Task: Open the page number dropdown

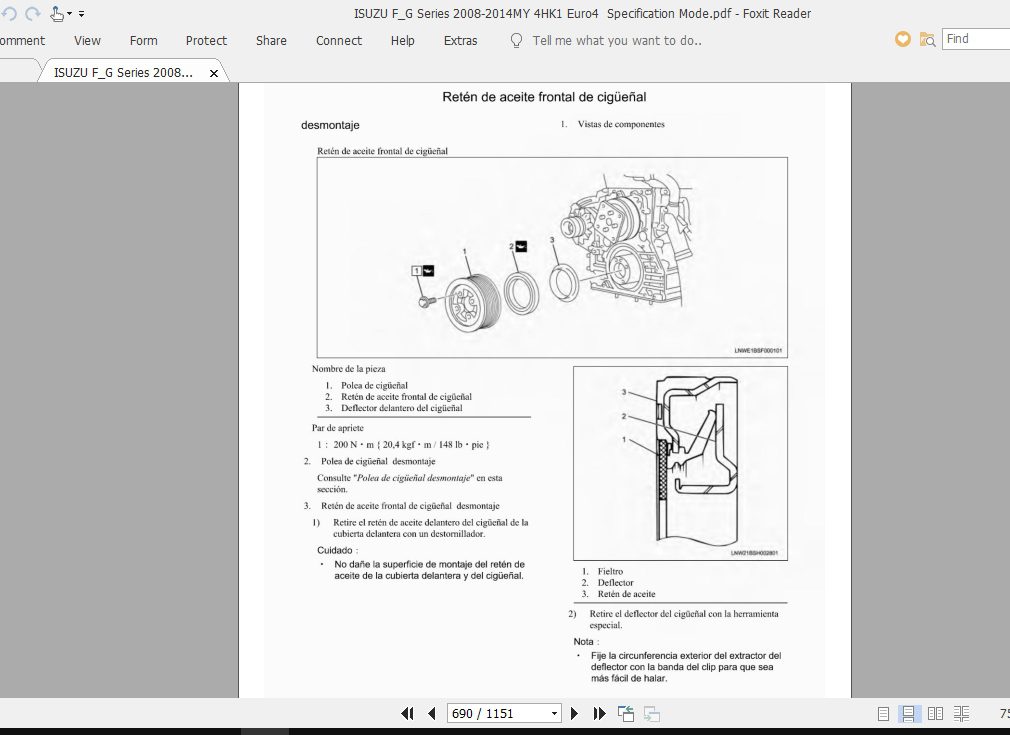Action: click(x=555, y=713)
